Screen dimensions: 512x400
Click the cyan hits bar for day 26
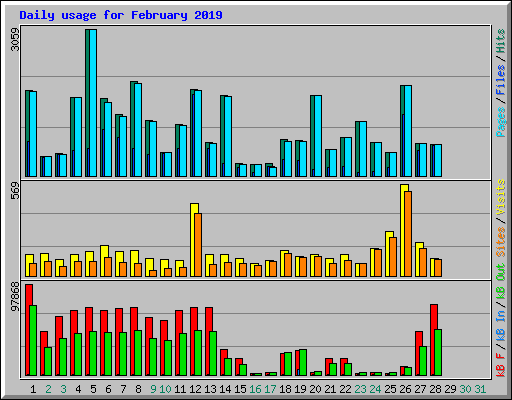point(408,131)
